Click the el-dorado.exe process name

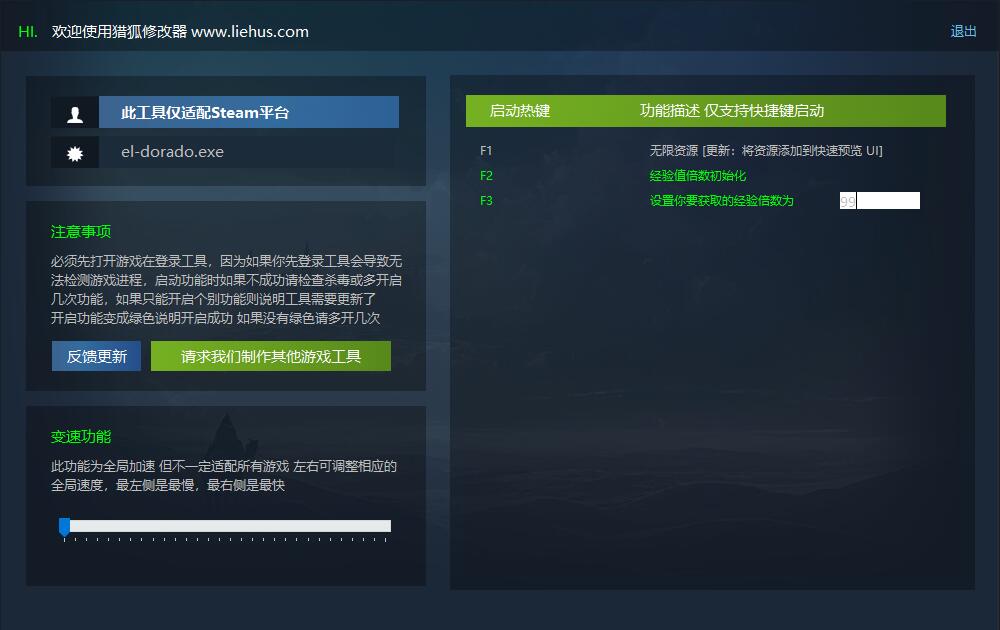click(x=172, y=152)
